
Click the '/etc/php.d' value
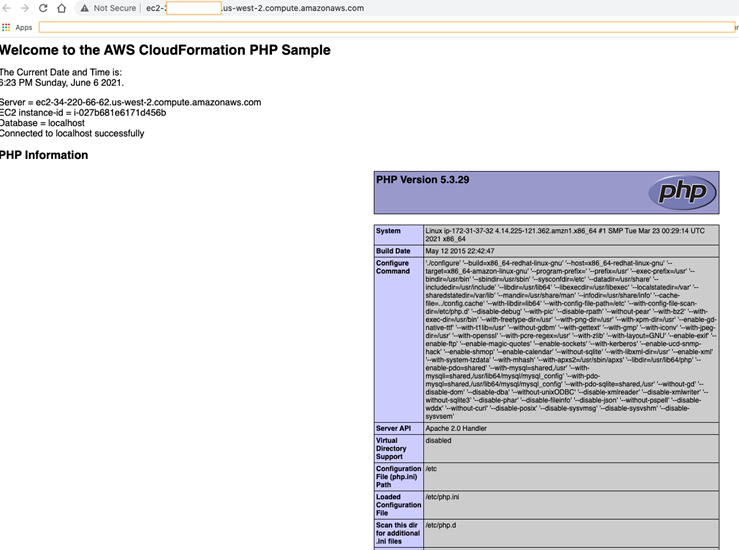pyautogui.click(x=441, y=525)
